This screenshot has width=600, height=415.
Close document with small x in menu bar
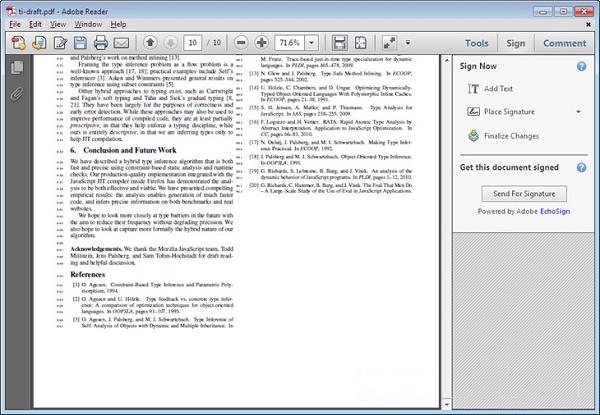[x=589, y=24]
